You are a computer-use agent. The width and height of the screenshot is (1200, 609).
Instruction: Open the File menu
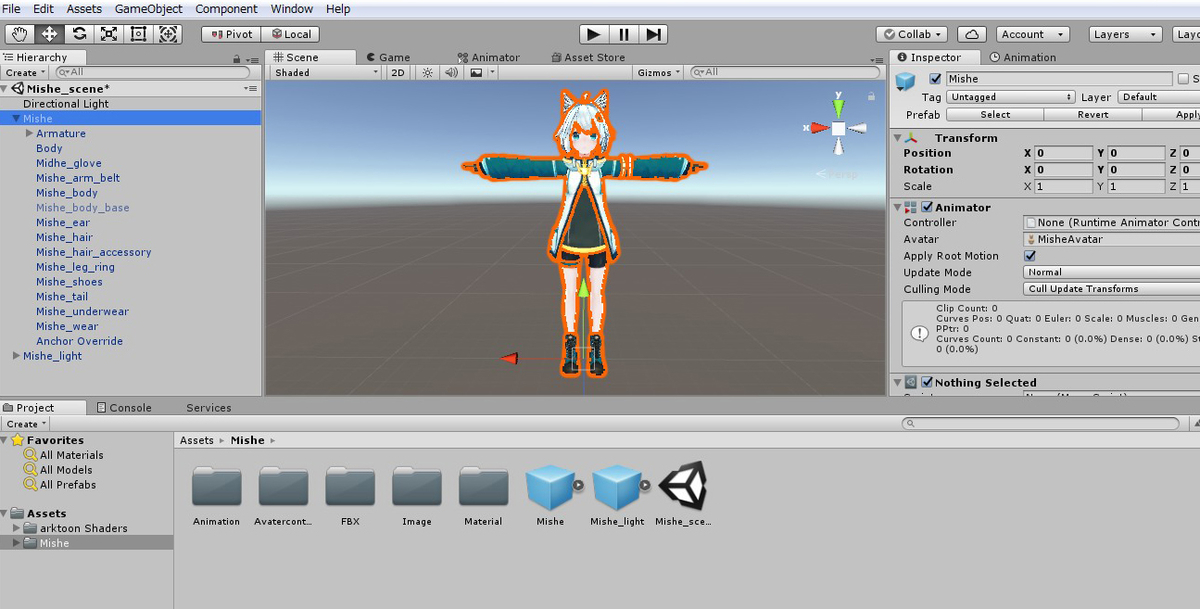point(12,9)
